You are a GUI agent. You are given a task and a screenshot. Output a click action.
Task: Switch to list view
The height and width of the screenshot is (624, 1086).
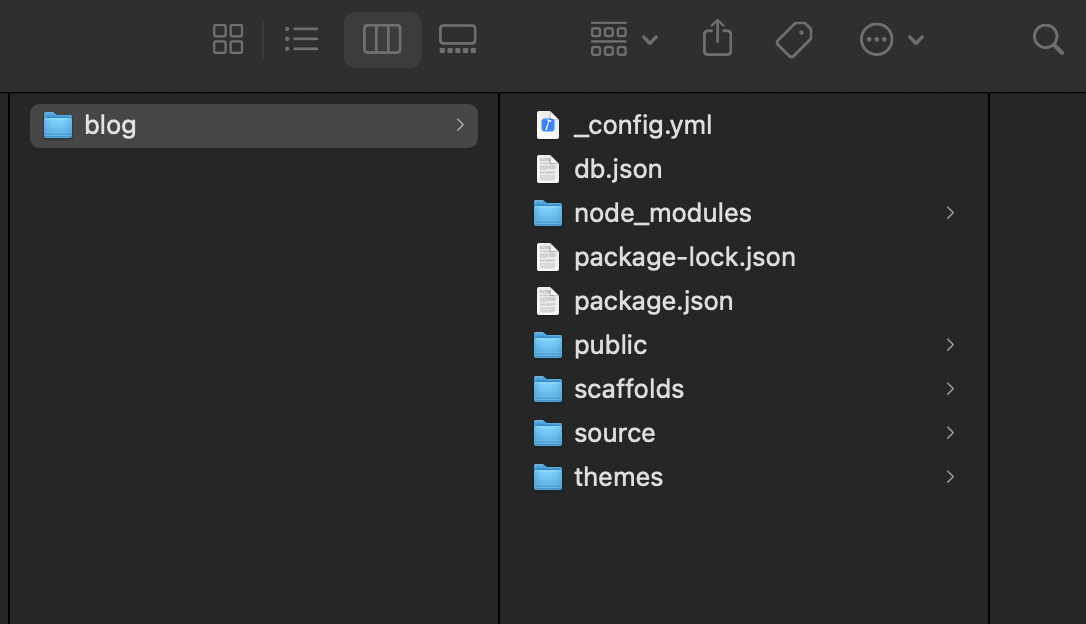[301, 40]
